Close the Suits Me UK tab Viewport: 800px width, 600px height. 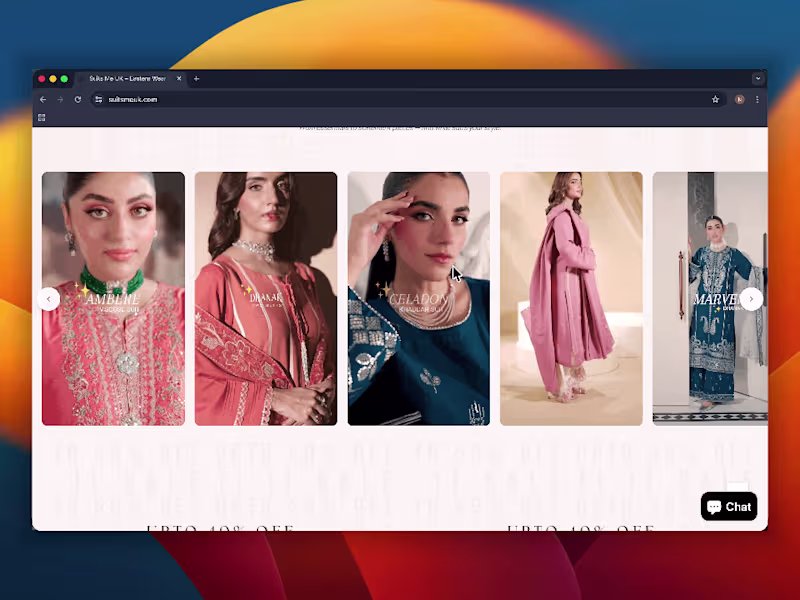(179, 79)
